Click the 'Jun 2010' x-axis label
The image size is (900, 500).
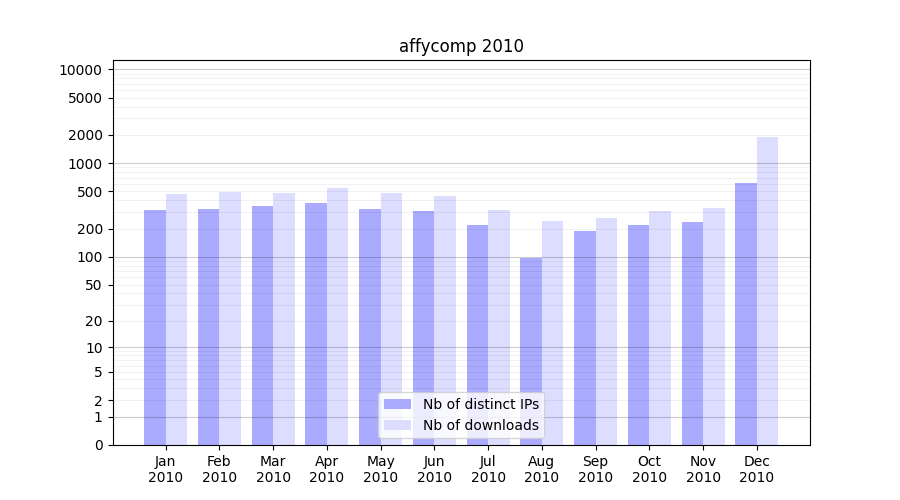(x=434, y=469)
